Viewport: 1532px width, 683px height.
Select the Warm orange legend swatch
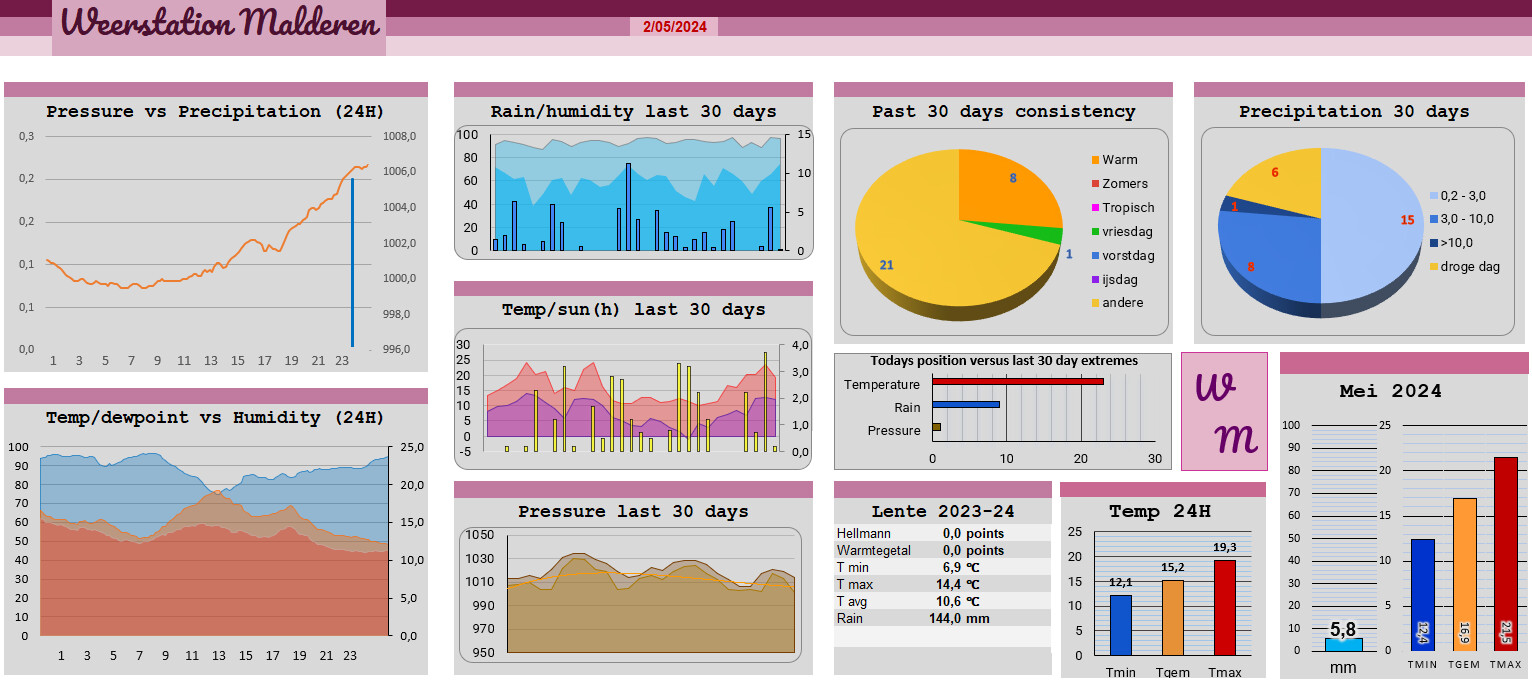click(x=1095, y=160)
